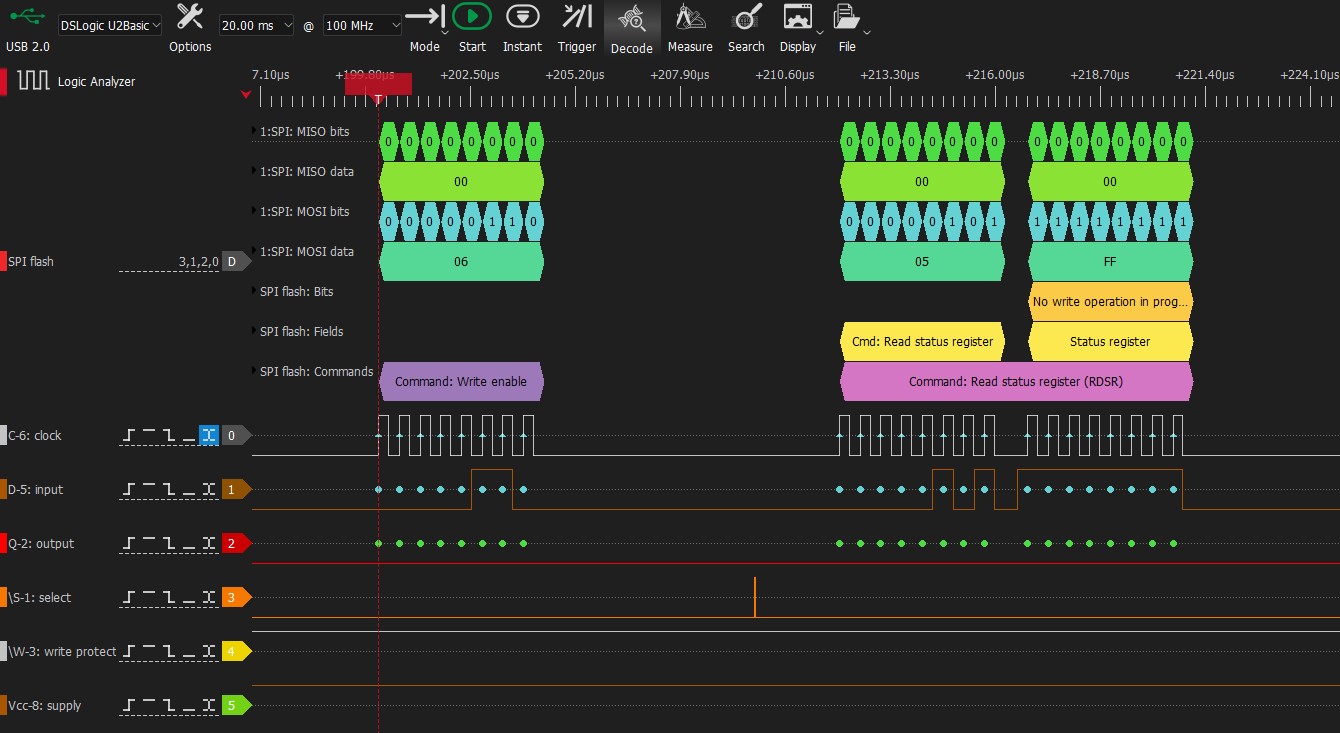
Task: Run an Instant capture
Action: coord(522,17)
